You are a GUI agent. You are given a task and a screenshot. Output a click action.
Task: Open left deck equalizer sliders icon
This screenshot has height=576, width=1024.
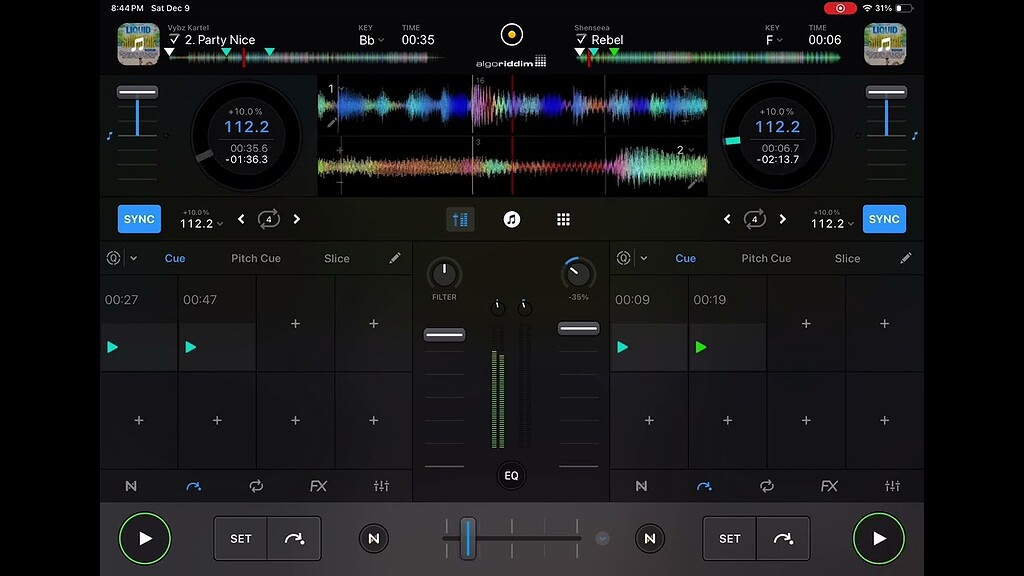[x=381, y=486]
